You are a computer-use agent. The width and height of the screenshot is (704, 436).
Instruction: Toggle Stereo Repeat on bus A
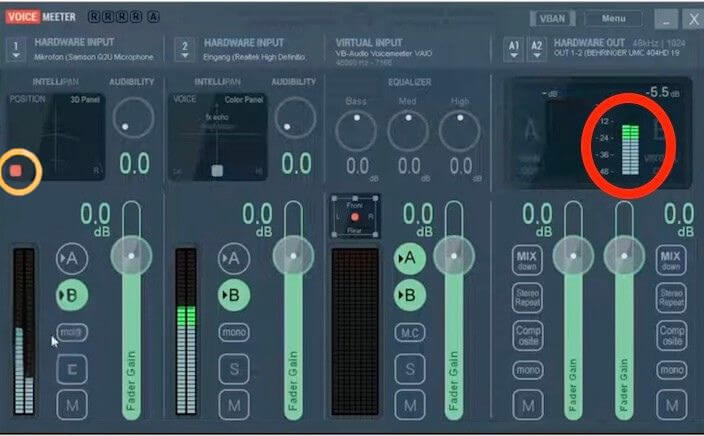coord(528,298)
